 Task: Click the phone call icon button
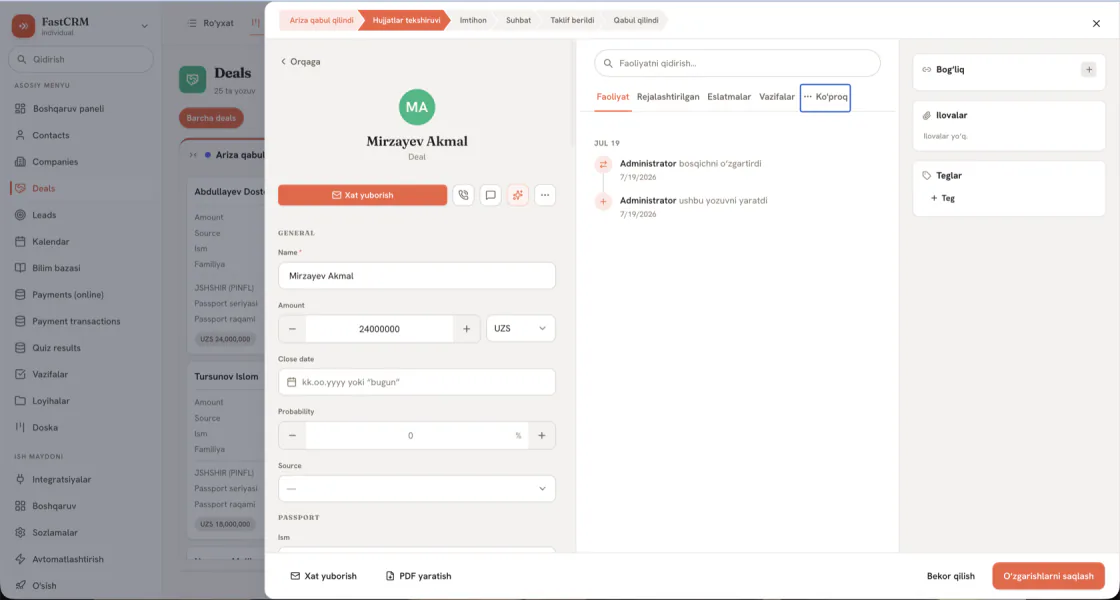(464, 195)
